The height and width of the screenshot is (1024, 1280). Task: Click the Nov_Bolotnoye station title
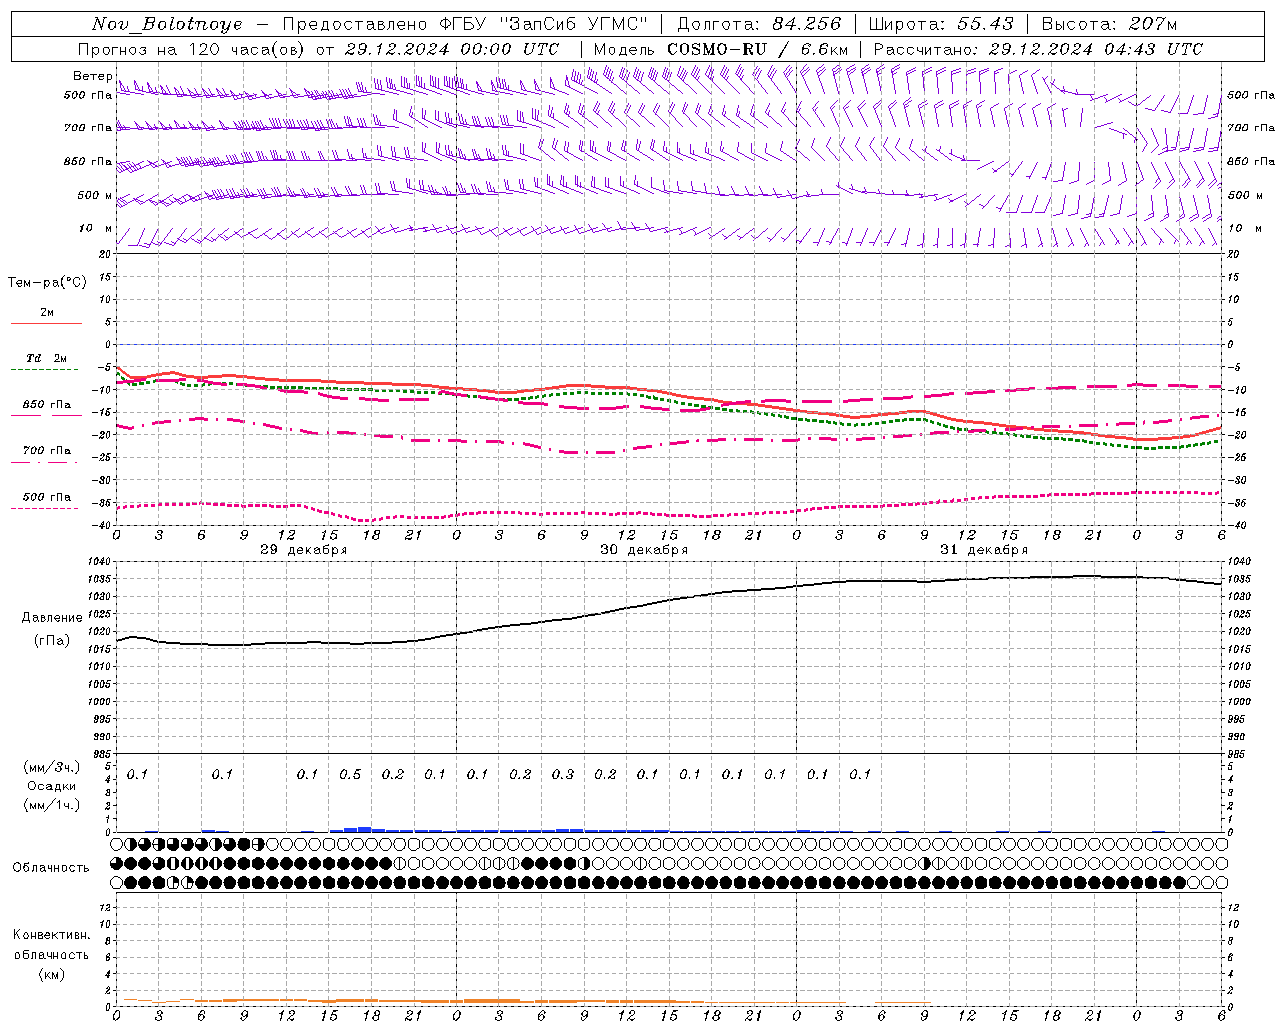[167, 24]
